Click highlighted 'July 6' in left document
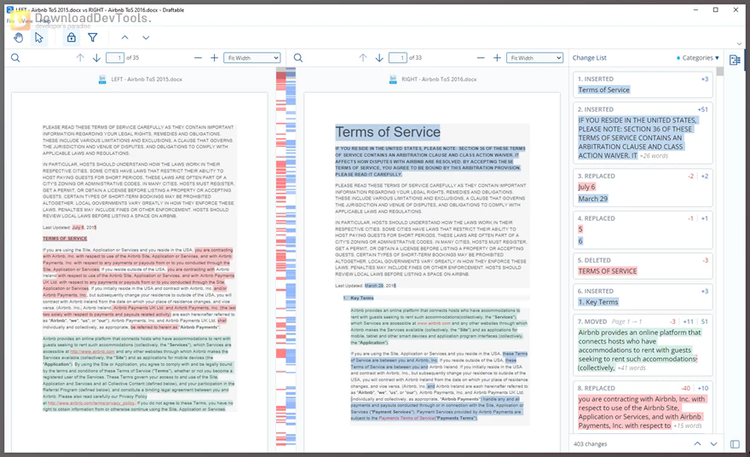This screenshot has width=750, height=457. point(77,228)
